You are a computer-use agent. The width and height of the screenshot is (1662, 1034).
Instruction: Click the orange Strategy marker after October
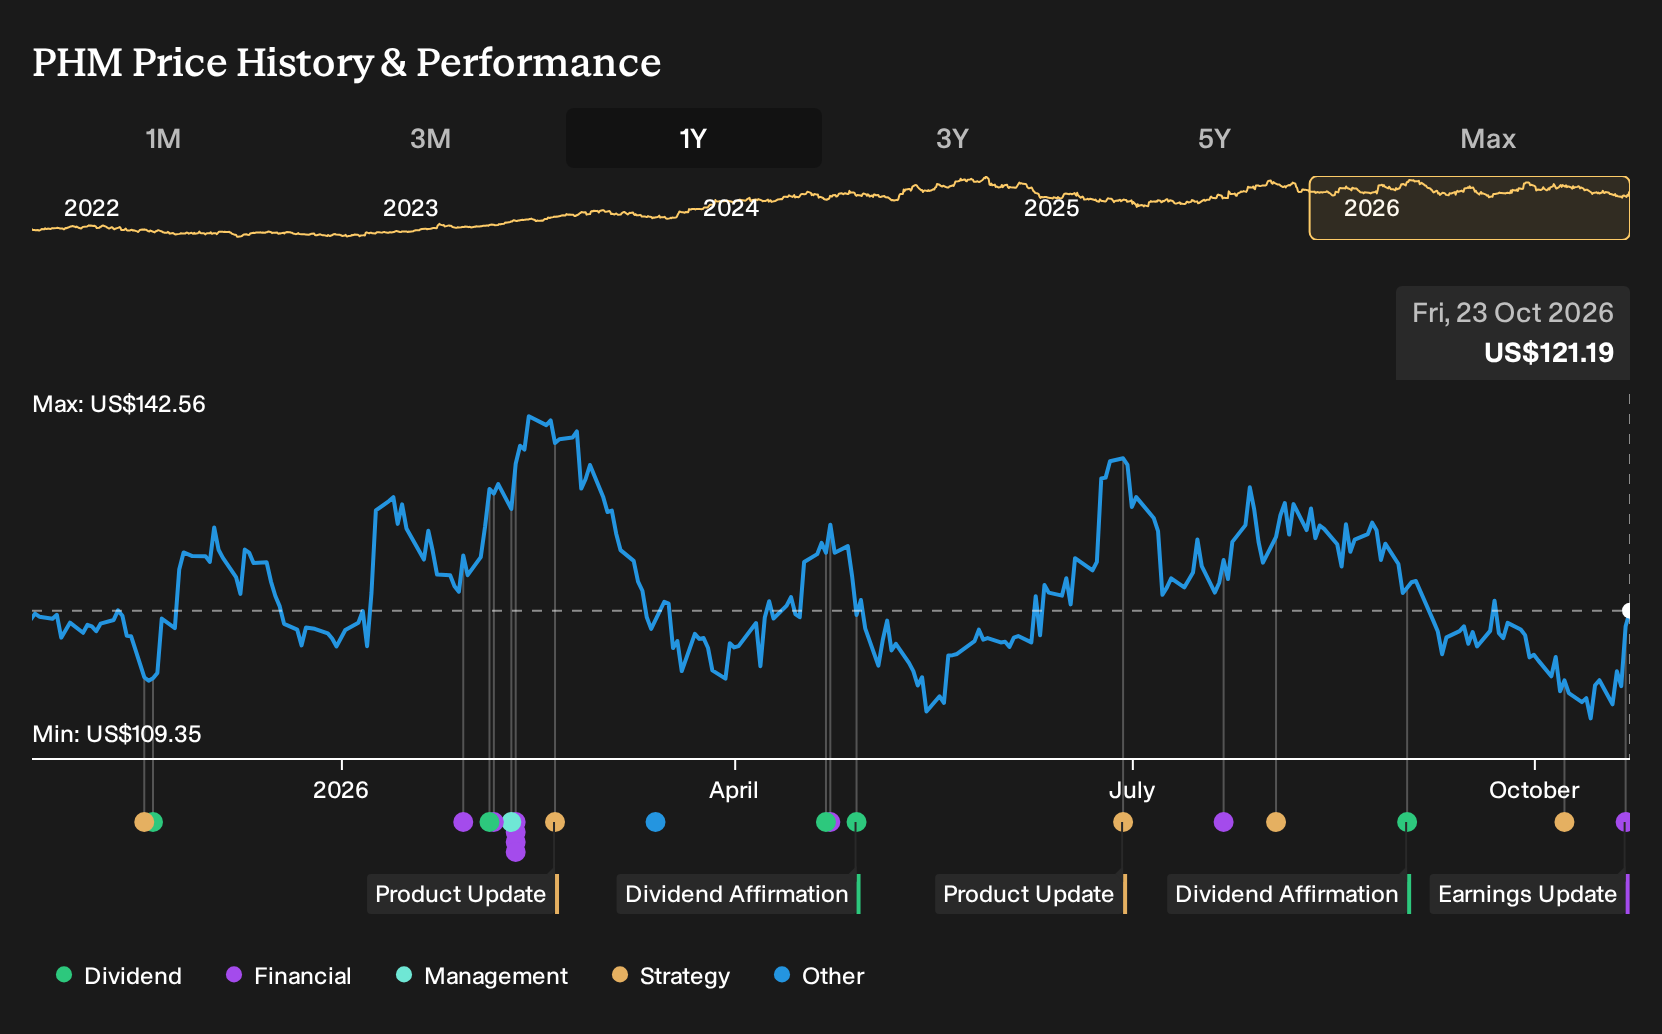click(x=1564, y=822)
